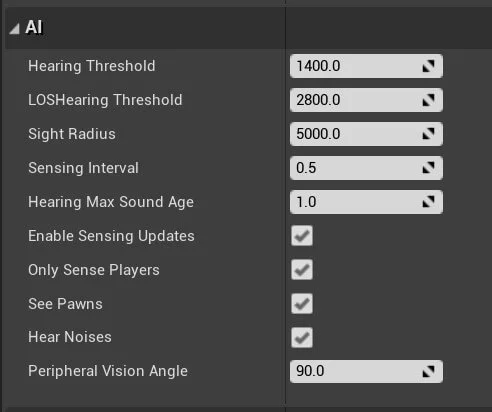The image size is (492, 412).
Task: Click the Hearing Threshold value field 1400.0
Action: (366, 66)
